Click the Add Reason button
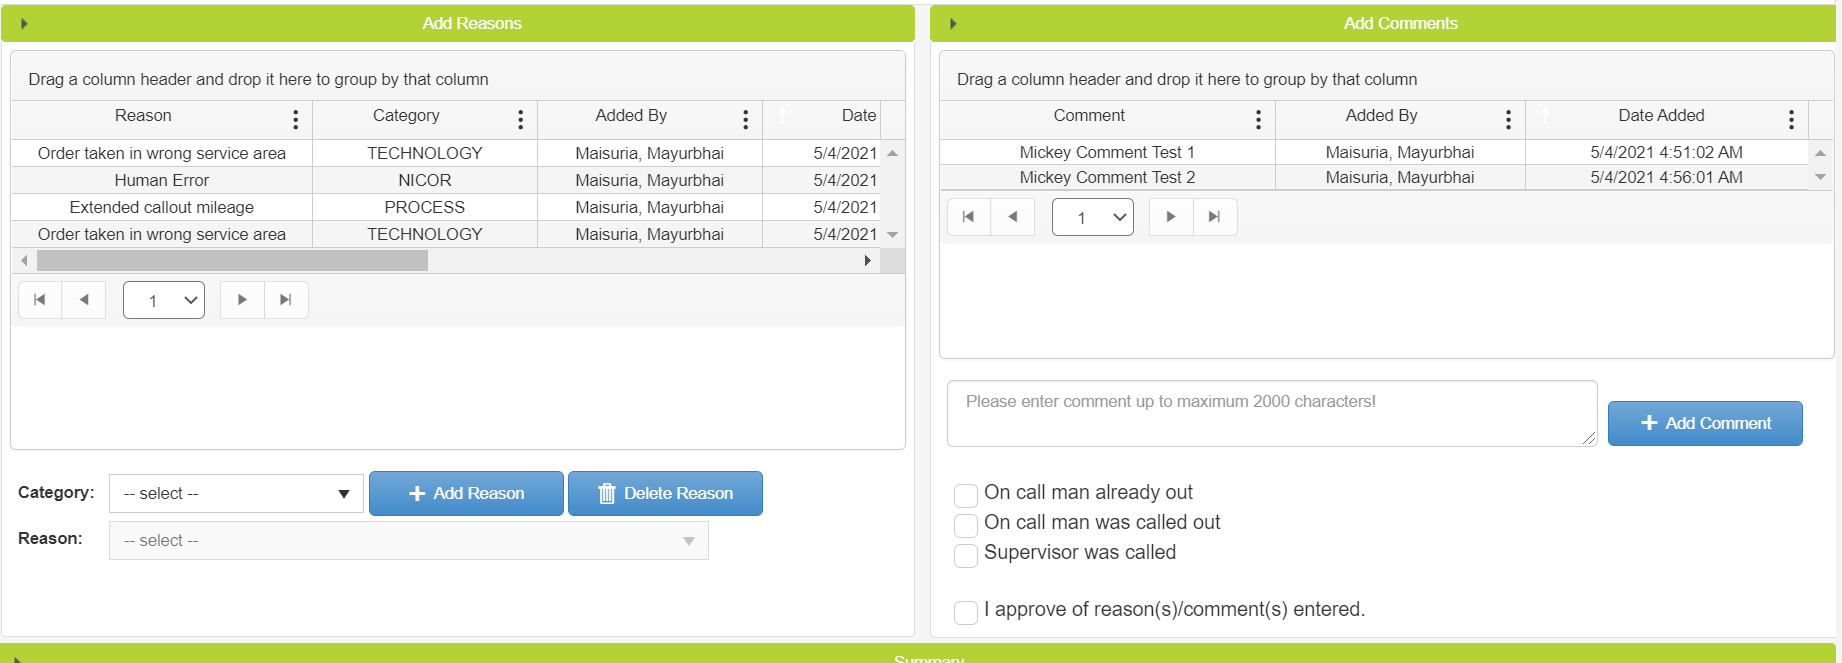The image size is (1842, 663). coord(466,494)
